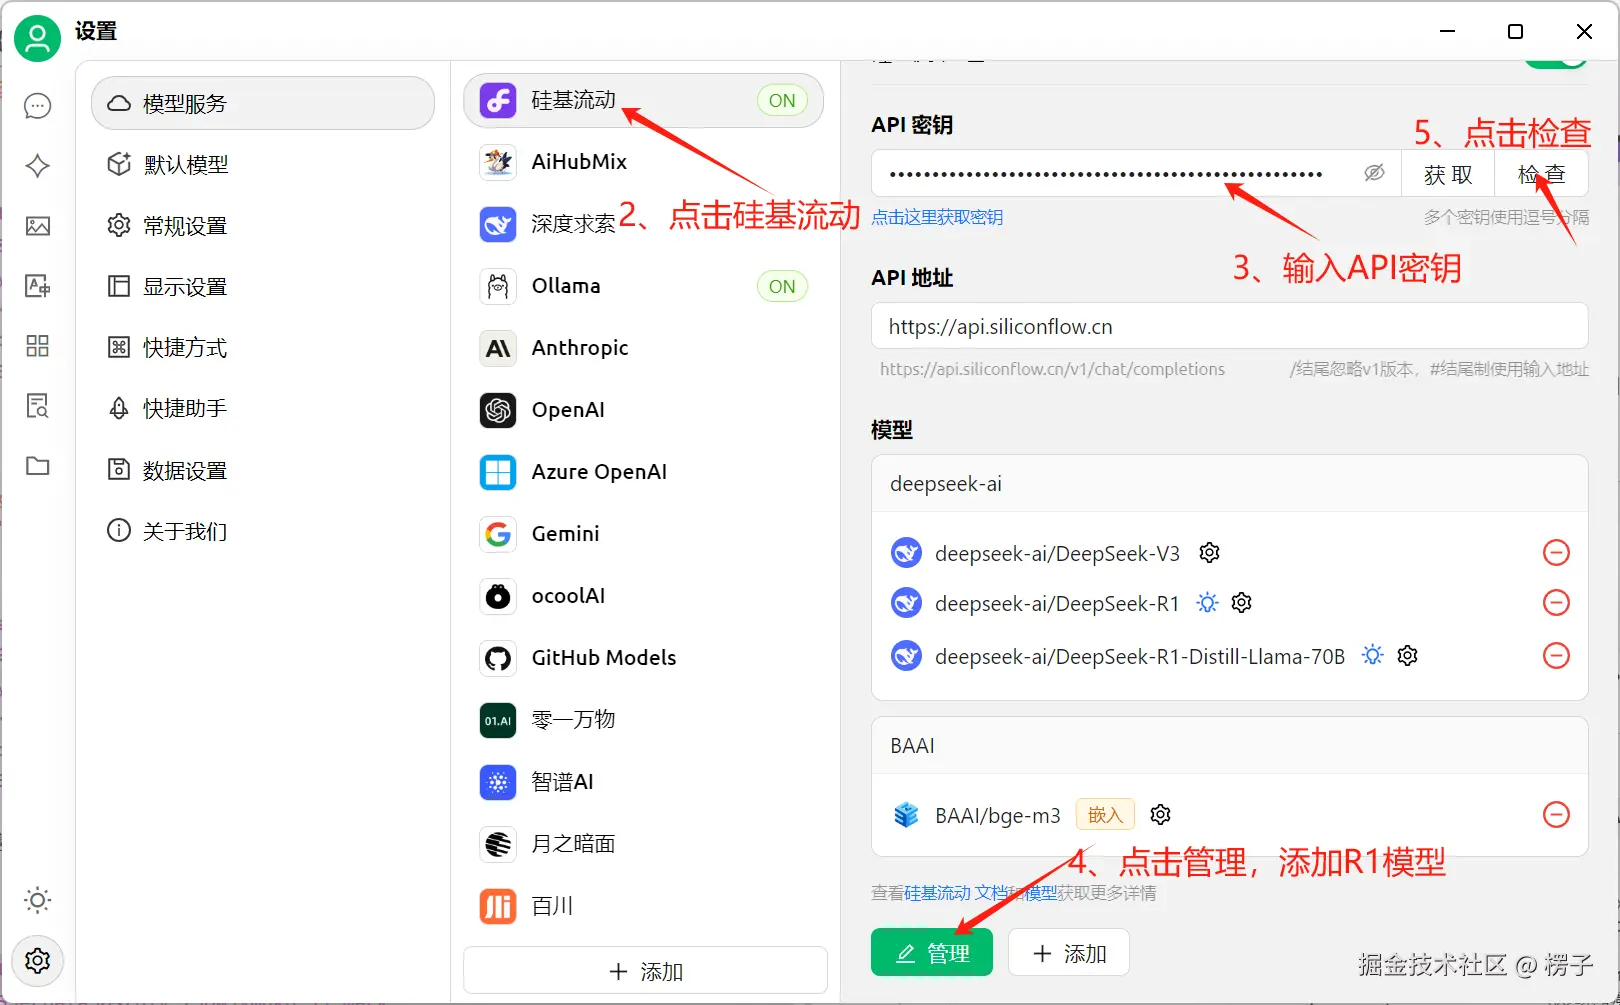Show or hide the API key
This screenshot has height=1005, width=1620.
[x=1375, y=173]
